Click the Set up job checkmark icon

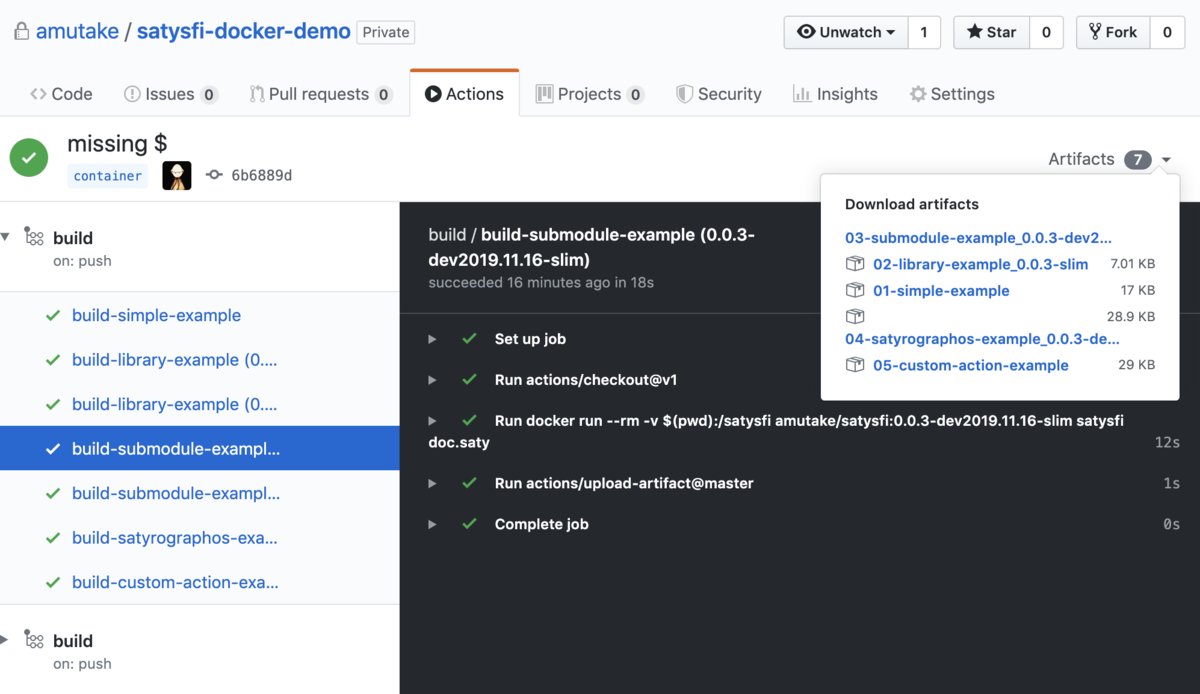[x=469, y=339]
